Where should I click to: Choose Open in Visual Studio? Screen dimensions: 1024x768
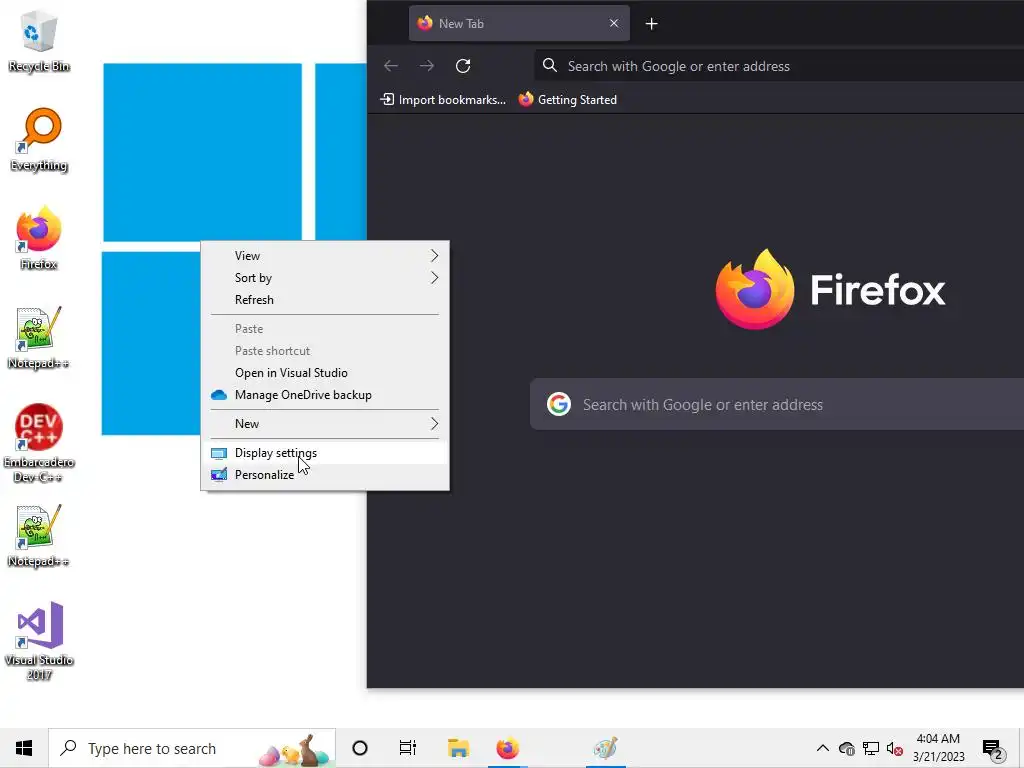coord(325,373)
